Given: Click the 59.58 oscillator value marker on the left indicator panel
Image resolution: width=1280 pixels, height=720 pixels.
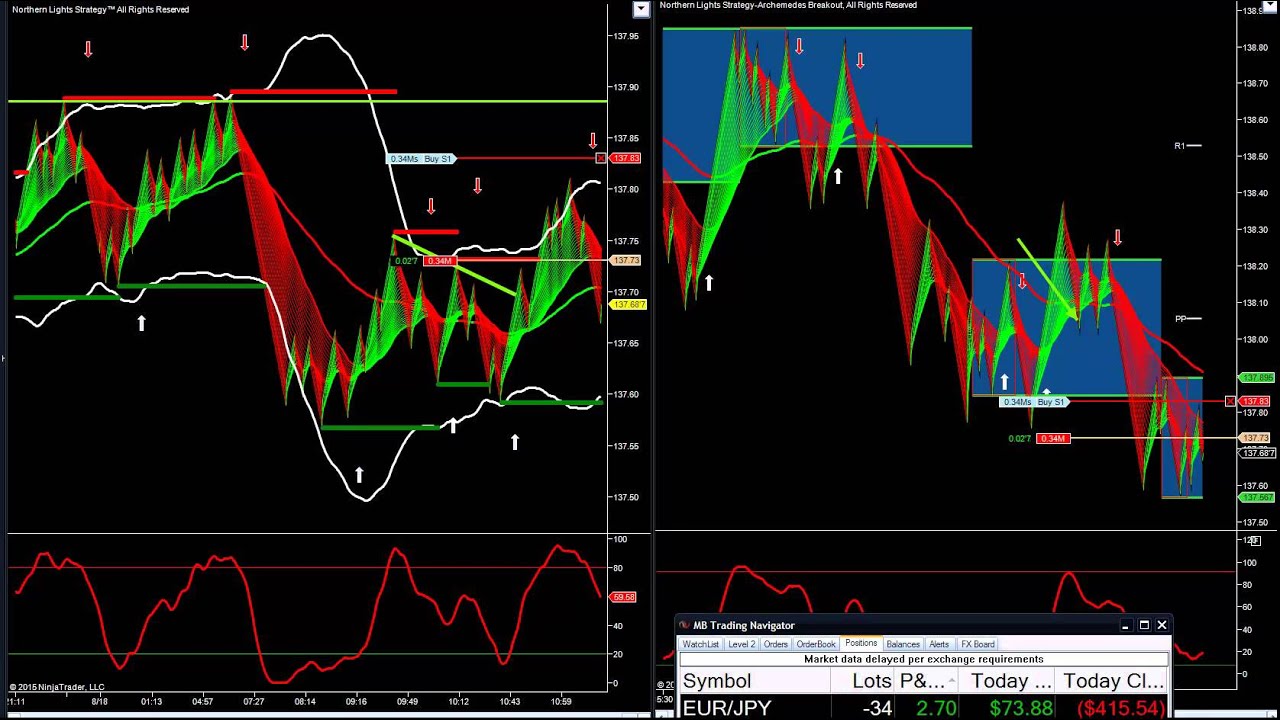Looking at the screenshot, I should click(623, 597).
